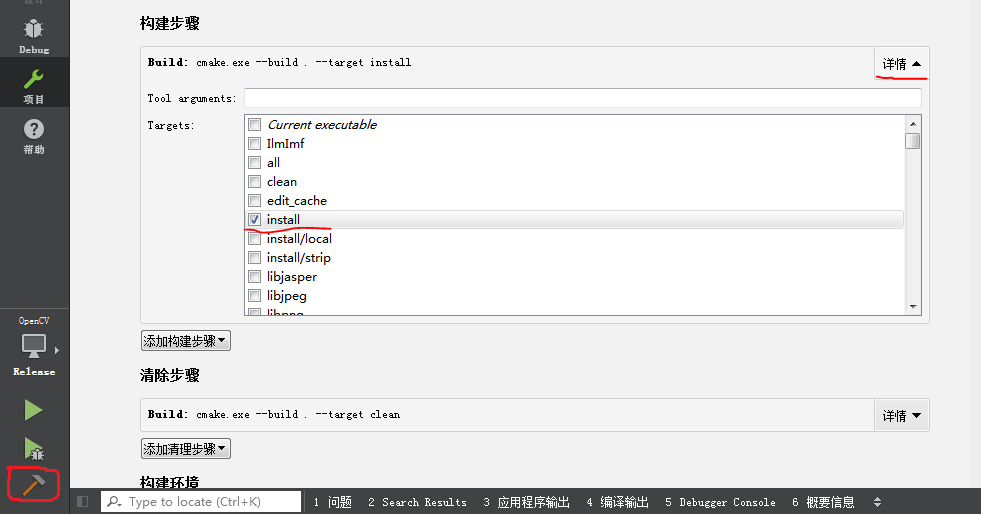
Task: Check the IlmImf target
Action: 255,144
